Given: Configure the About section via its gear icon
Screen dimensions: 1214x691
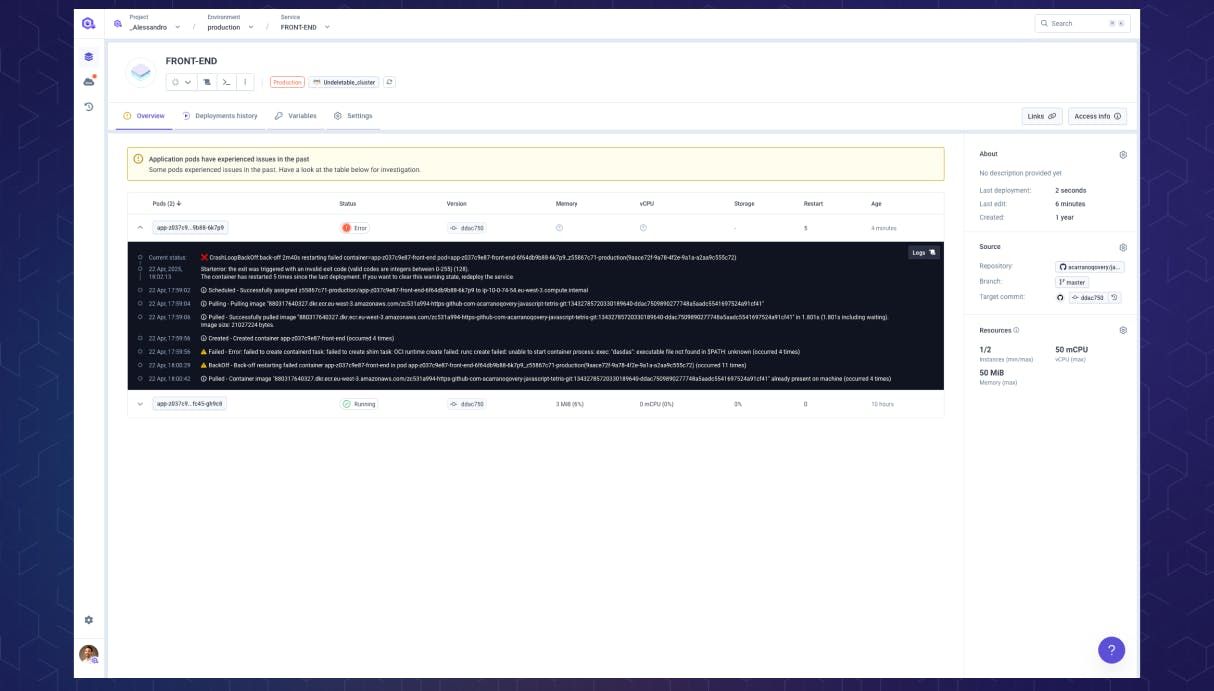Looking at the screenshot, I should coord(1122,154).
